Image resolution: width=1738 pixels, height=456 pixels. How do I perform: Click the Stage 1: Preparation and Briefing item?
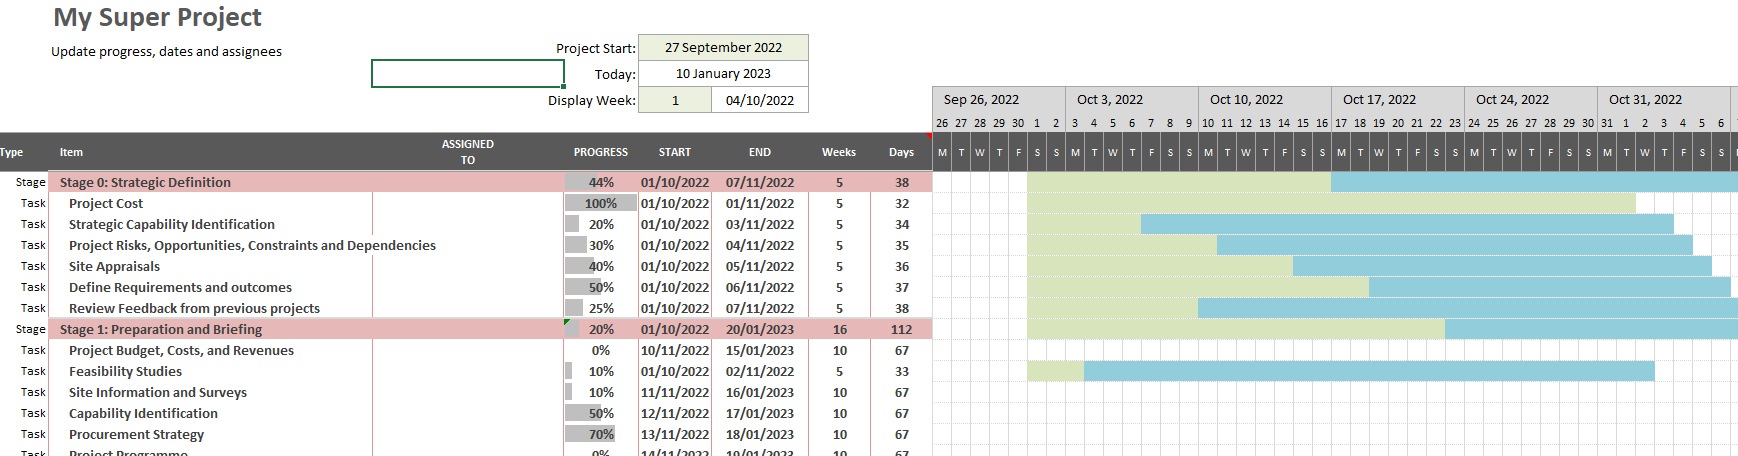point(161,330)
